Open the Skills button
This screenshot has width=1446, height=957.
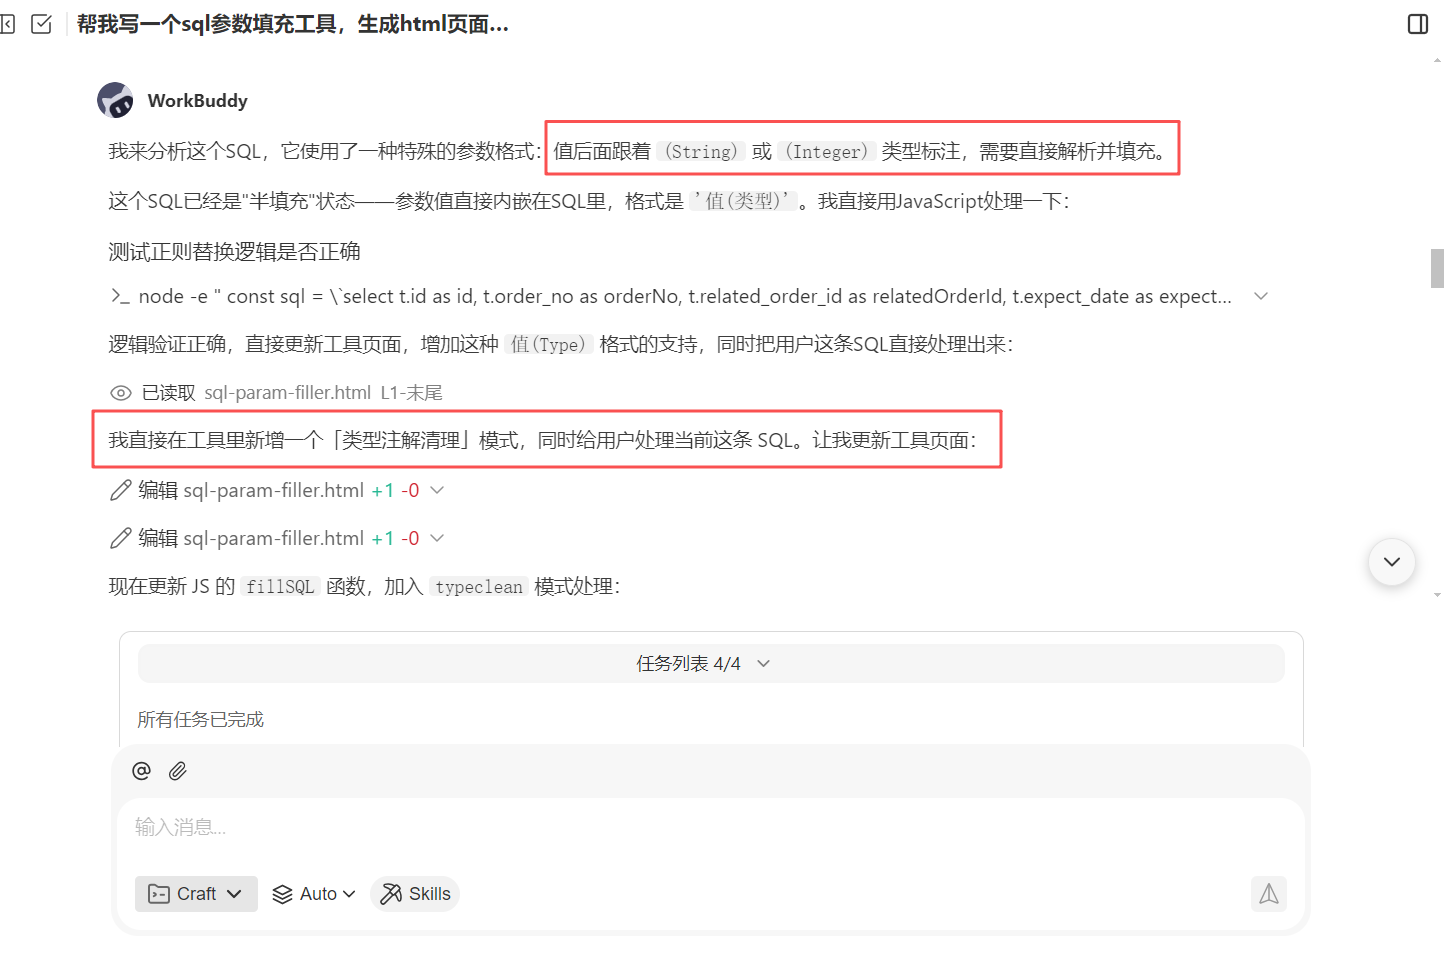[x=415, y=894]
